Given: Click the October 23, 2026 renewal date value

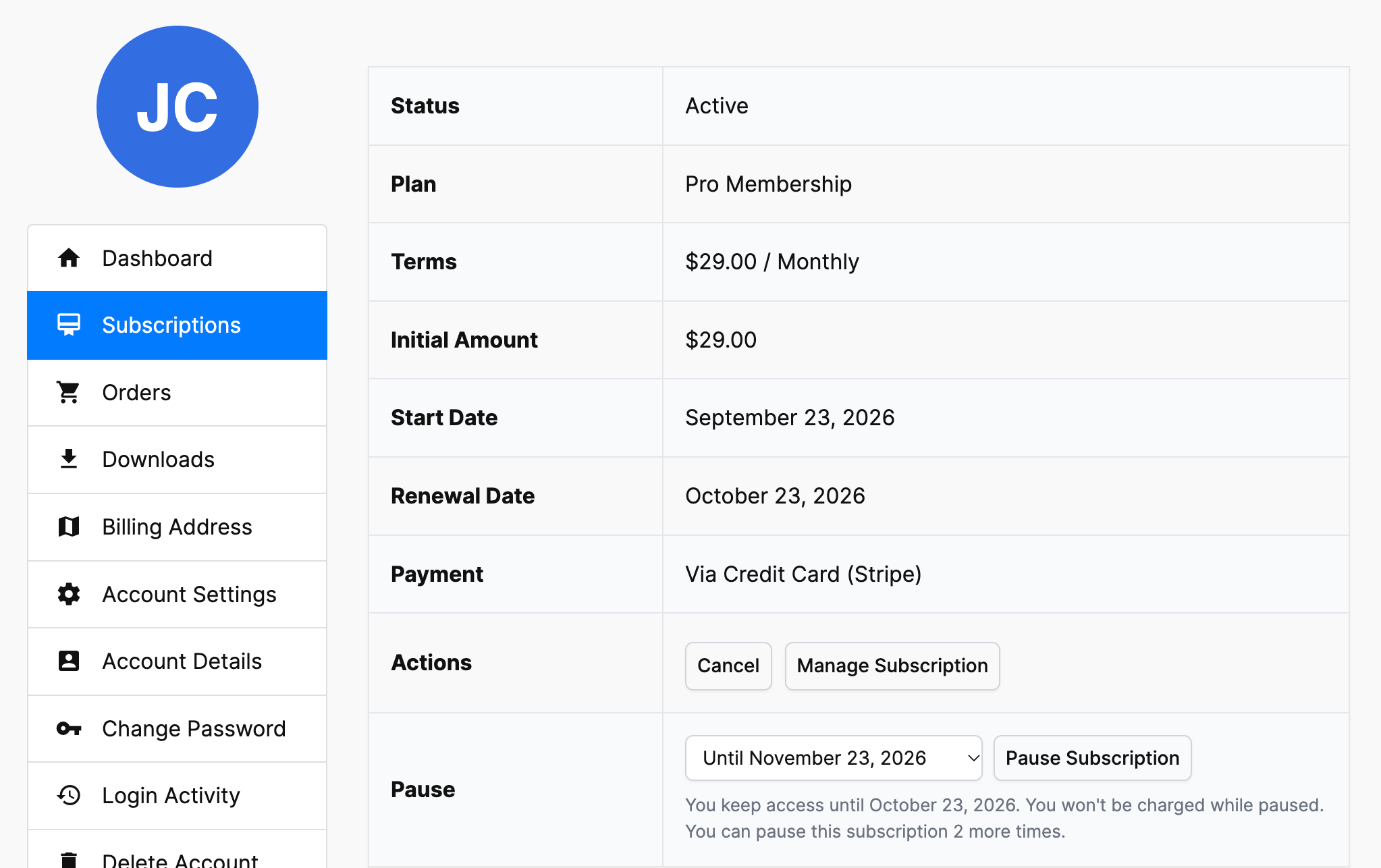Looking at the screenshot, I should 775,496.
